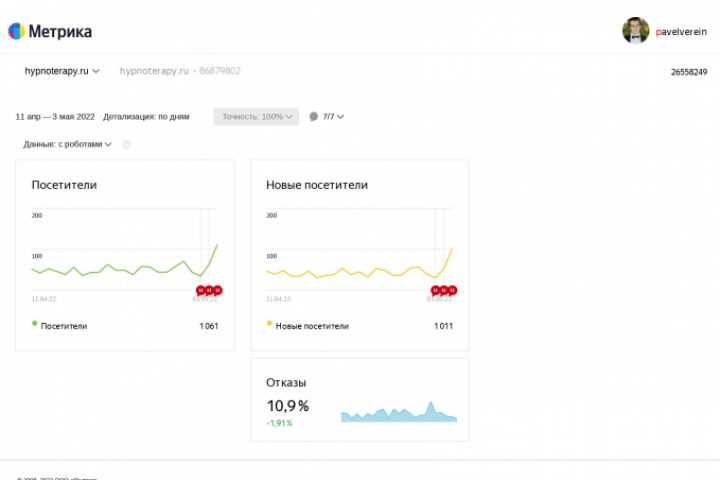This screenshot has height=480, width=720.
Task: Click rightmost red note marker on Новые посетители chart
Action: pyautogui.click(x=452, y=290)
